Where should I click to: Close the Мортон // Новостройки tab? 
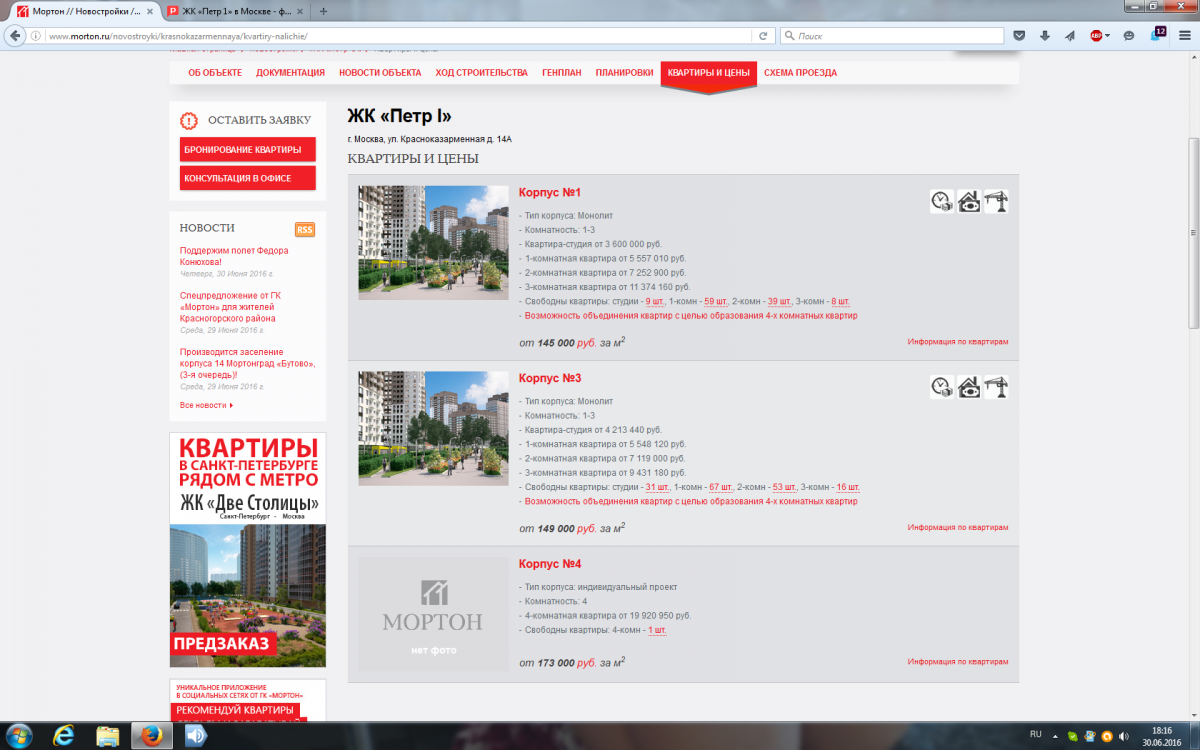pyautogui.click(x=148, y=10)
